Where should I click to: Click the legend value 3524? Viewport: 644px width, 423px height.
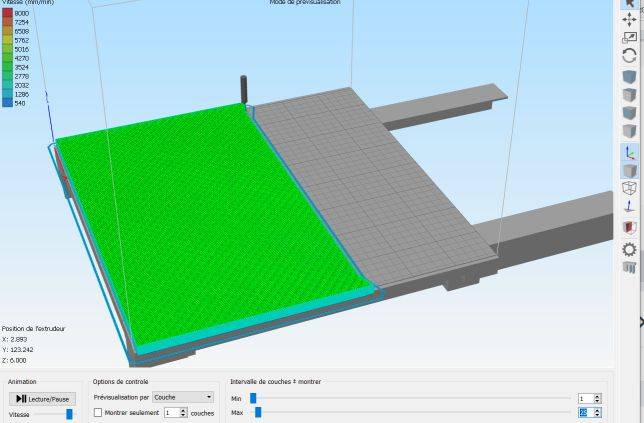pos(22,67)
